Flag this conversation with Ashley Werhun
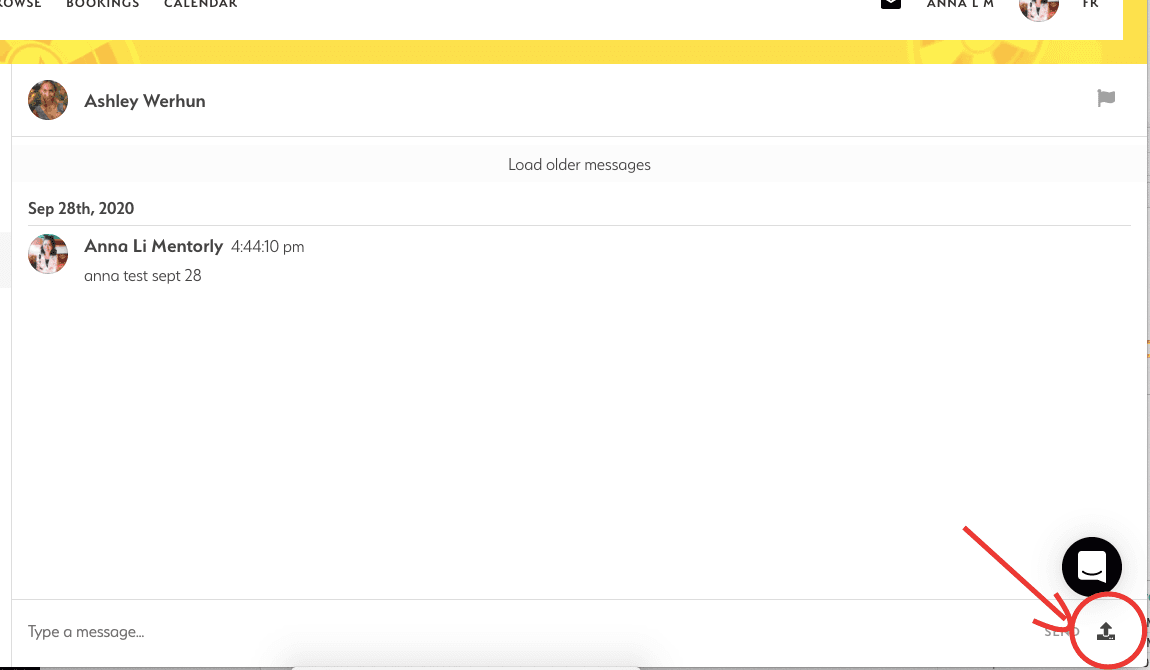 click(x=1106, y=98)
